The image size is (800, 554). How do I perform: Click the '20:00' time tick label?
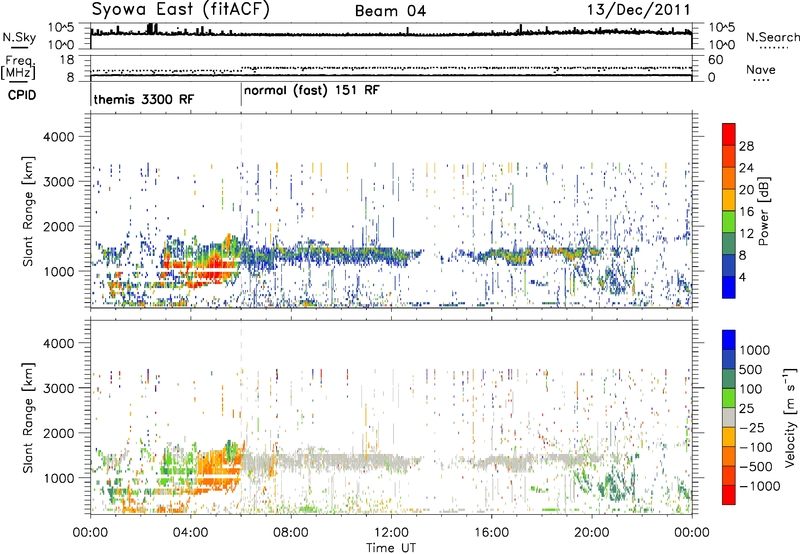click(x=592, y=533)
